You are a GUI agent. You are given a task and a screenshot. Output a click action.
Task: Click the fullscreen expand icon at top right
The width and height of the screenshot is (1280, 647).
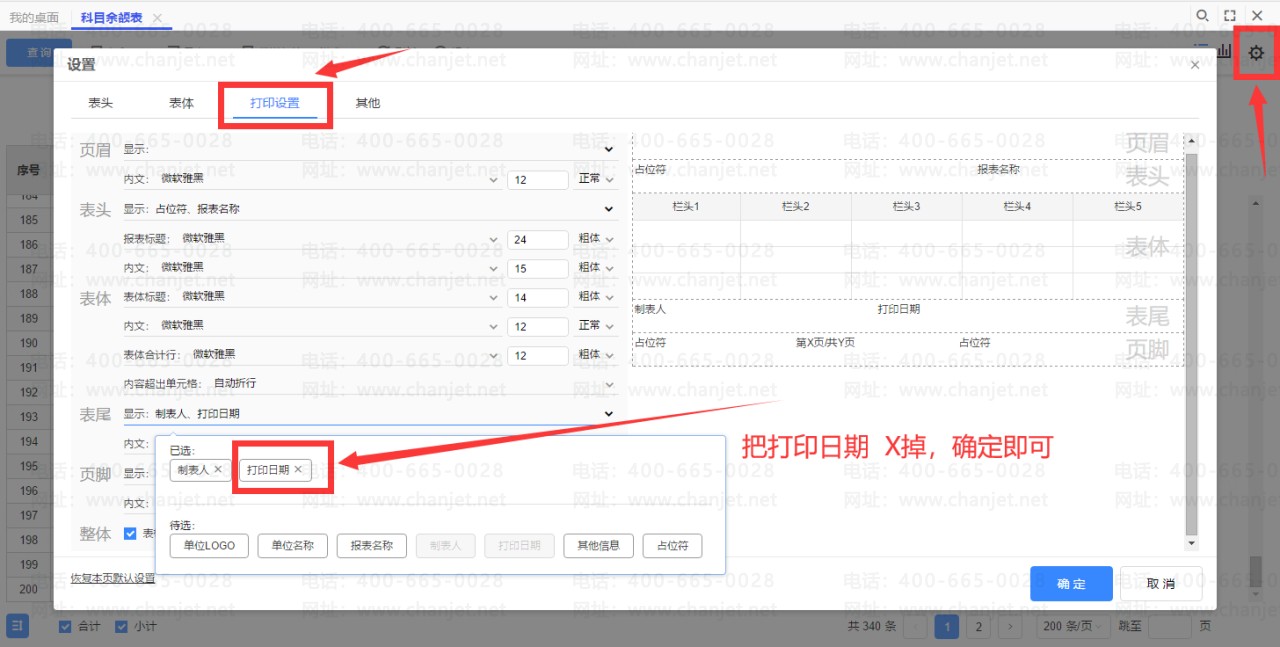1230,16
